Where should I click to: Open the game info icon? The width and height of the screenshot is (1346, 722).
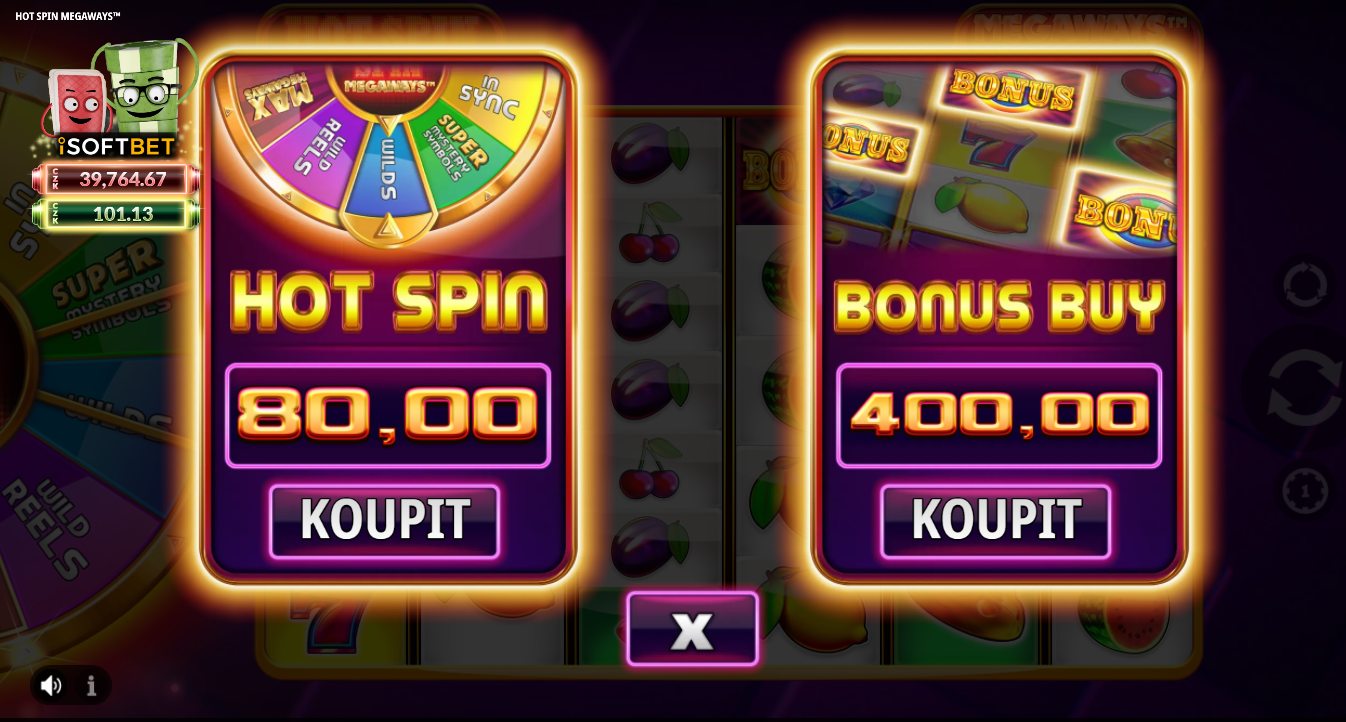tap(92, 685)
